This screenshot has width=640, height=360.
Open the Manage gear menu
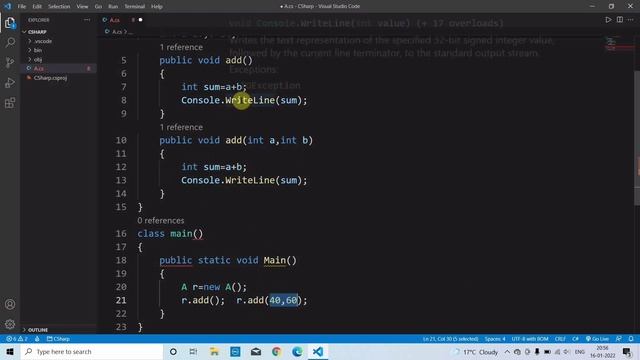coord(10,324)
